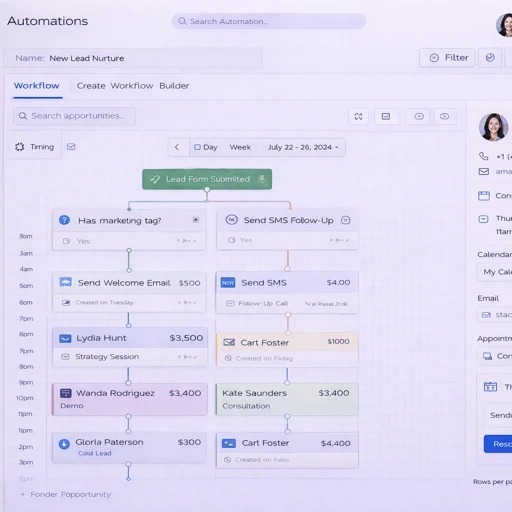Click the connector node below Has marketing tag

pyautogui.click(x=129, y=250)
